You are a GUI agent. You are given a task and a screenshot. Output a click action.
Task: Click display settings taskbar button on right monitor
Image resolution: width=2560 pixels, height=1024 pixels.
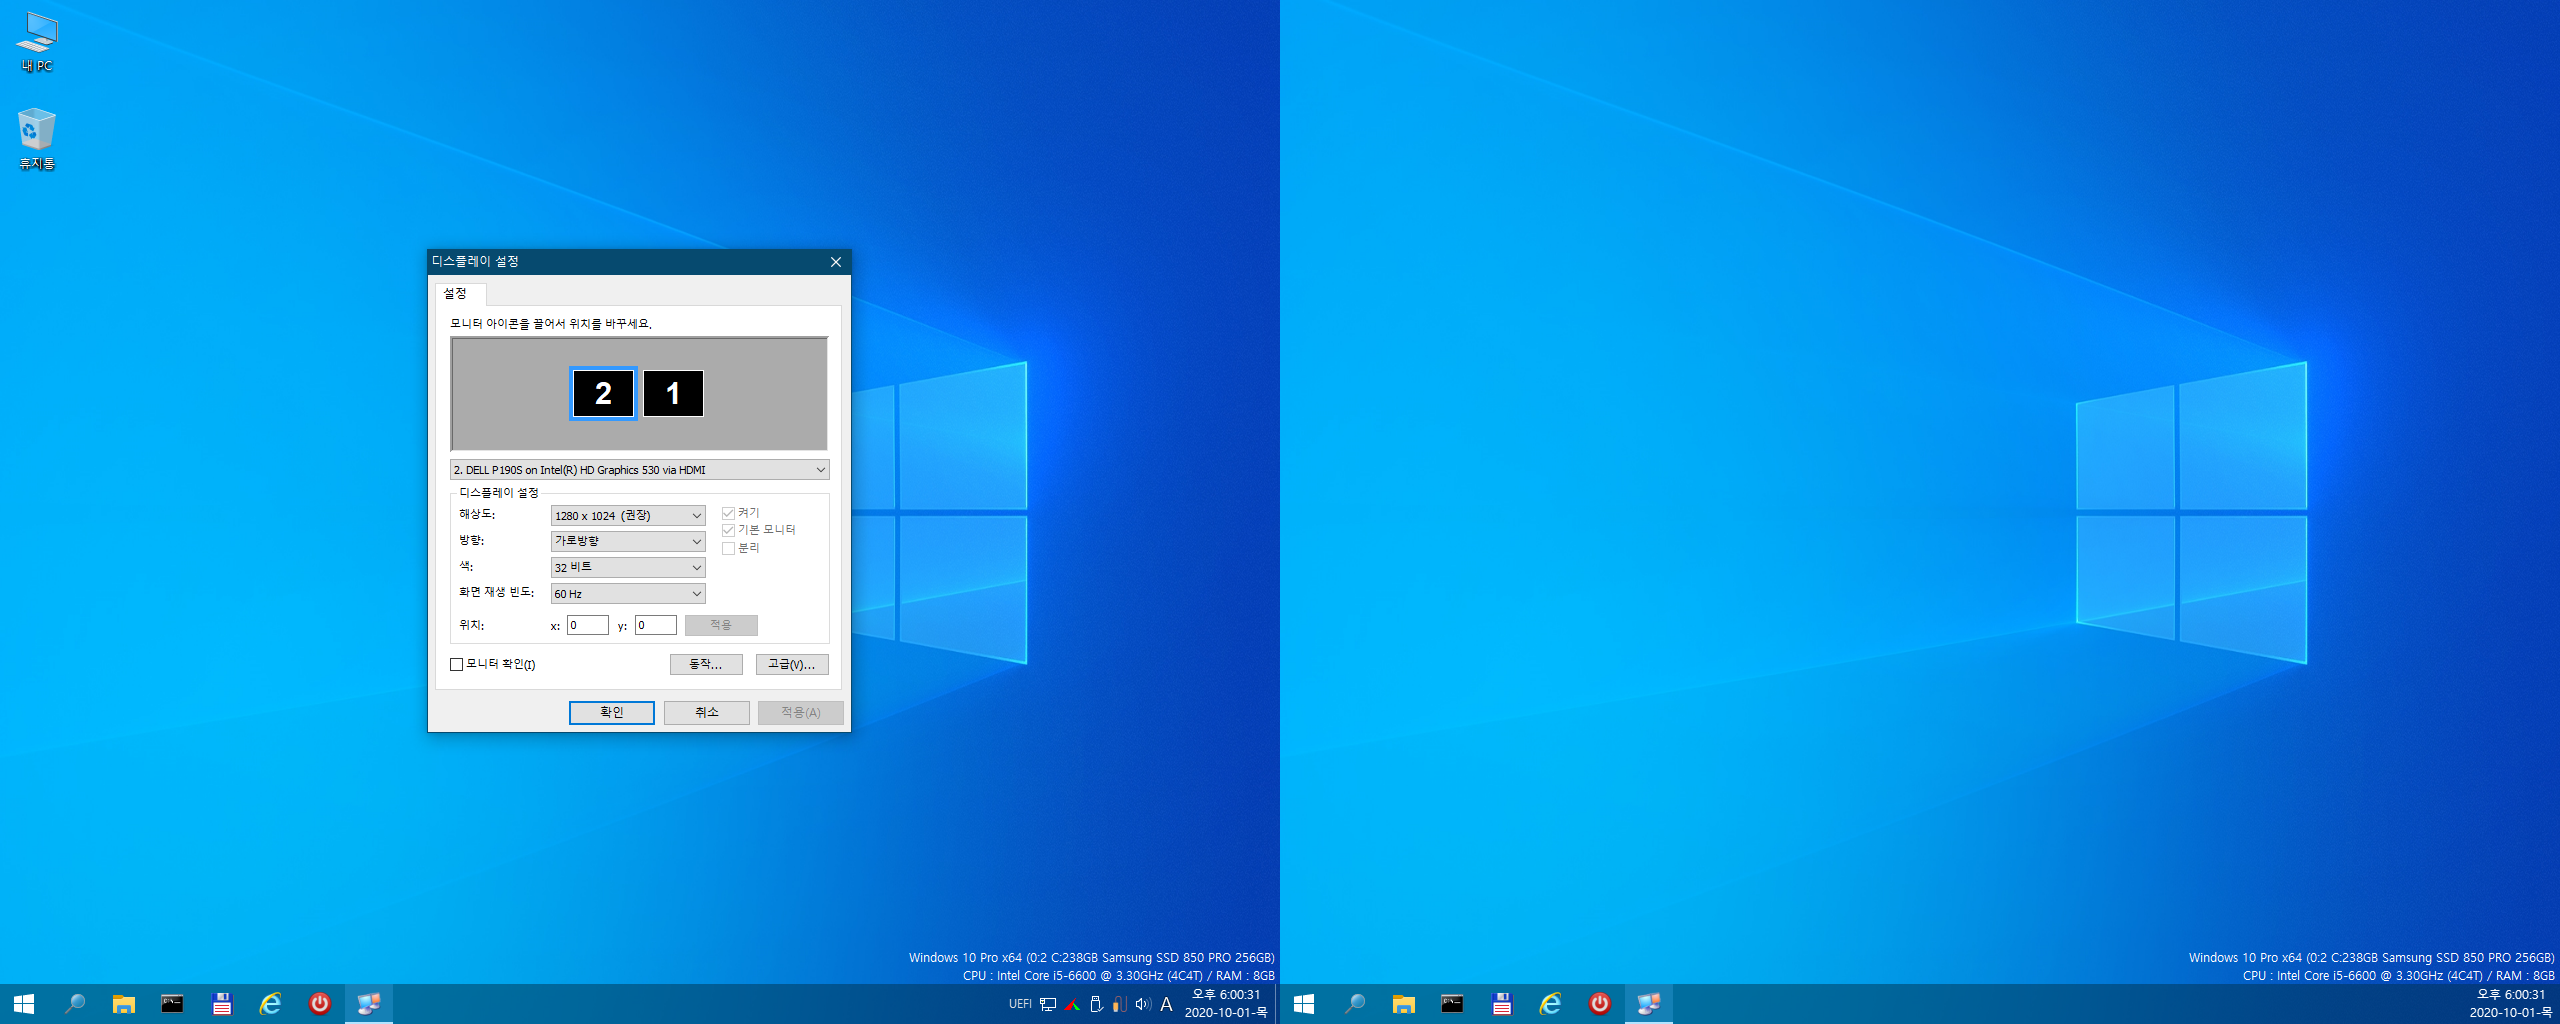click(x=1648, y=1004)
